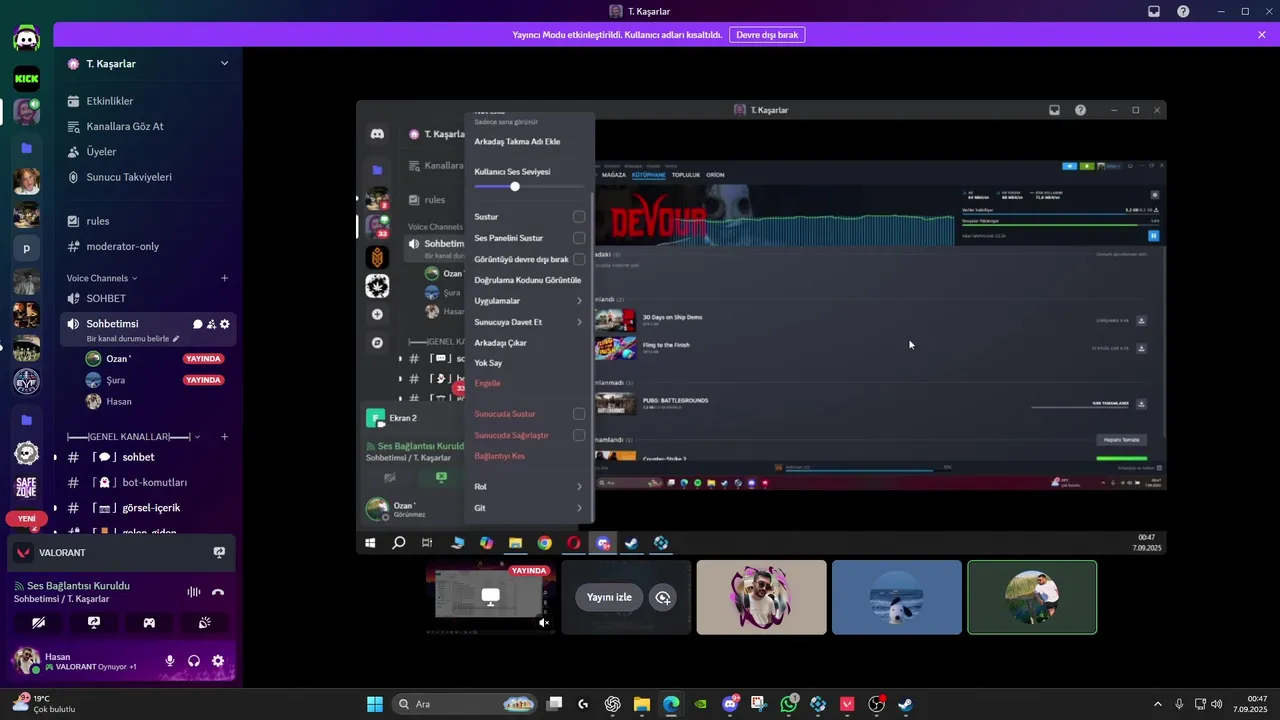The height and width of the screenshot is (720, 1280).
Task: Click the Windows taskbar Ara search box
Action: pos(466,704)
